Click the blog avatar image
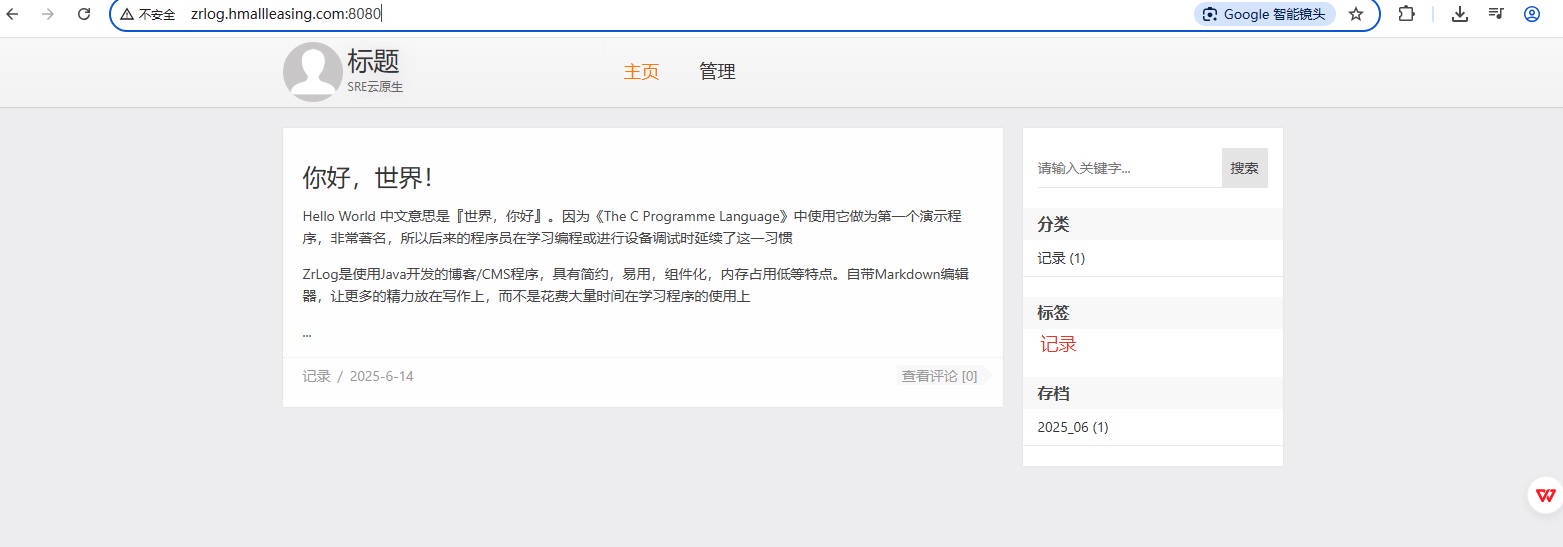The image size is (1563, 547). click(312, 72)
